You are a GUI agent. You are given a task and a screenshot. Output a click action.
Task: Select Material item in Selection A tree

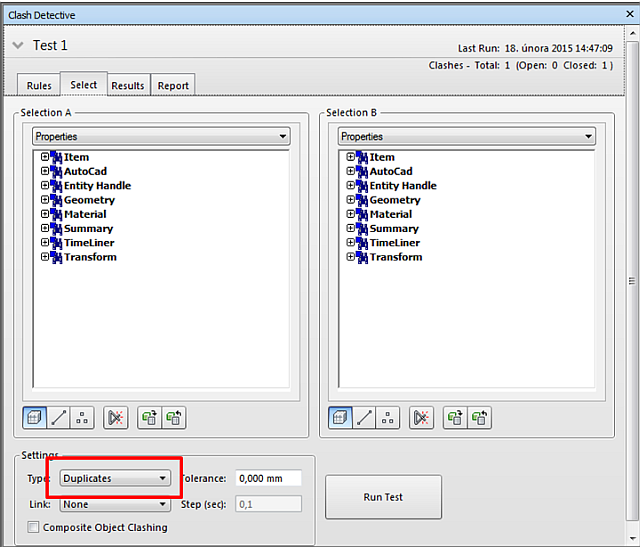point(85,214)
